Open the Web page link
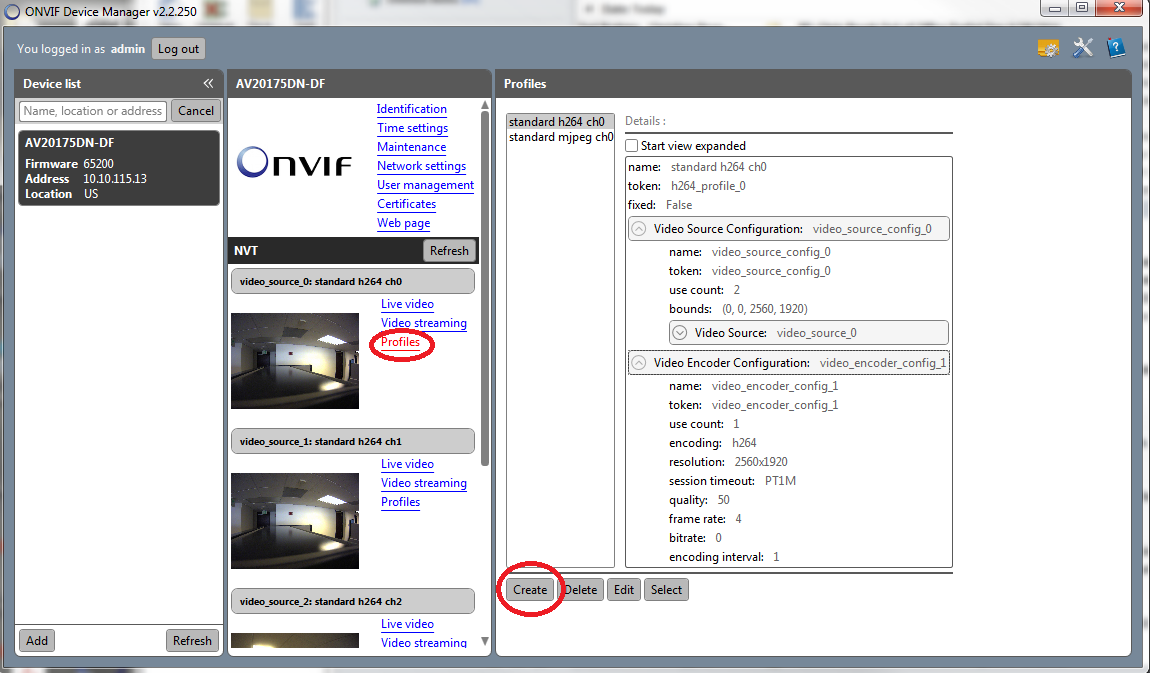This screenshot has width=1150, height=673. click(x=403, y=223)
